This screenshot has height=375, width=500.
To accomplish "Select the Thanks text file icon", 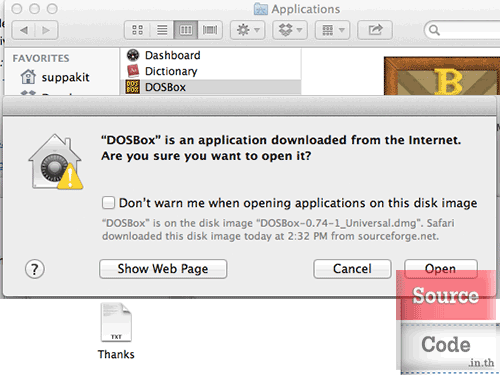I will point(116,322).
